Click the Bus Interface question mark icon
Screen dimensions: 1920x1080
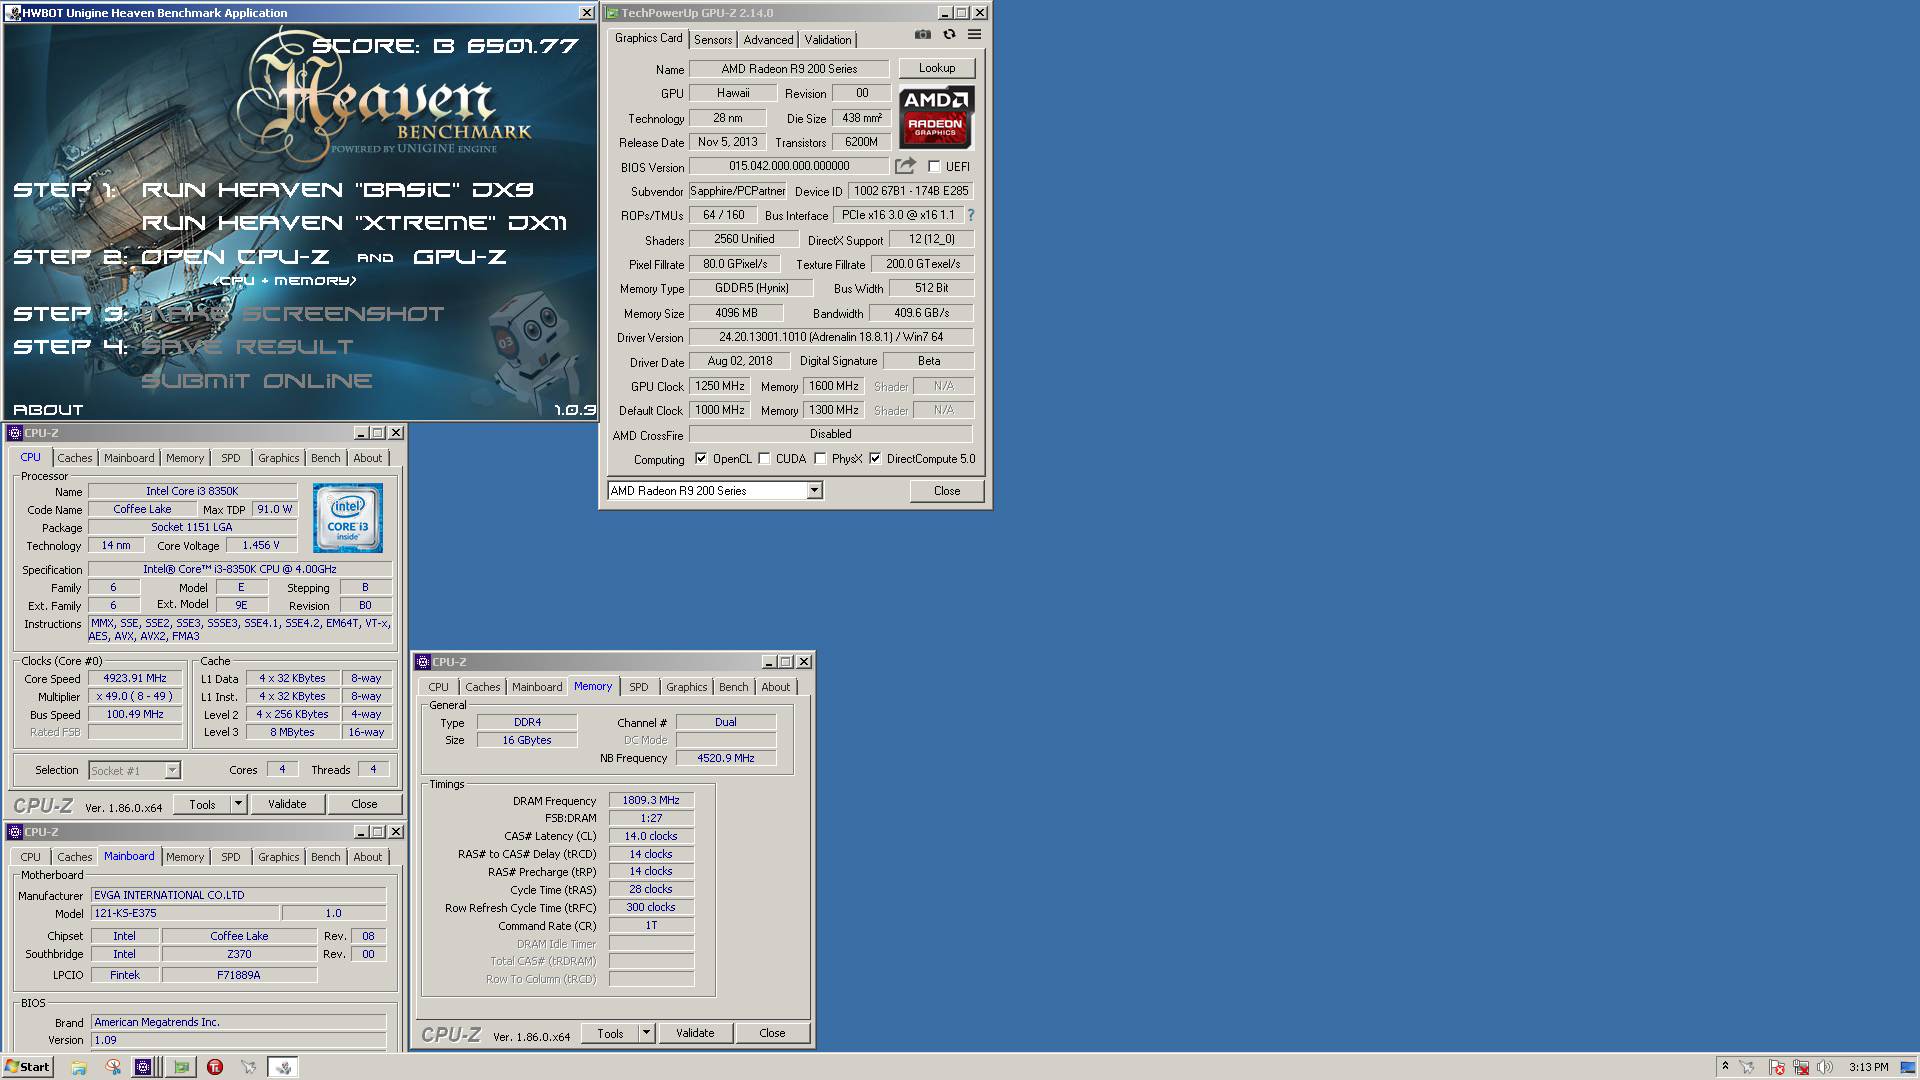coord(970,215)
